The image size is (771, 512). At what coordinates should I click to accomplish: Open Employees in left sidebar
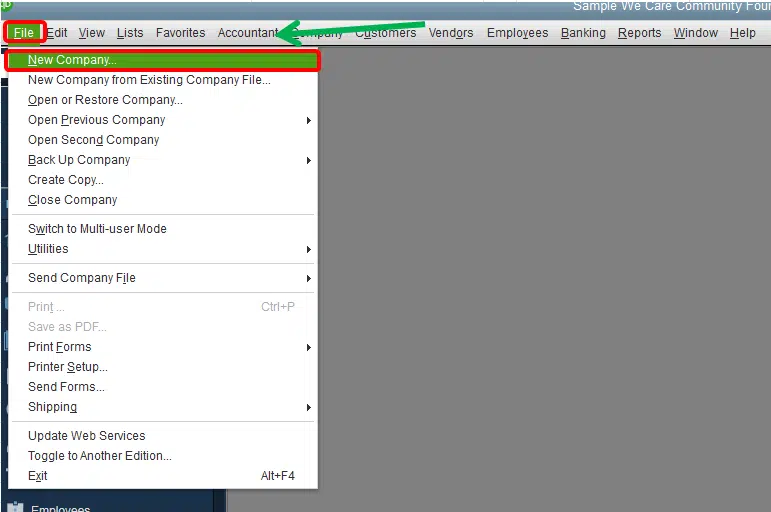tap(60, 508)
